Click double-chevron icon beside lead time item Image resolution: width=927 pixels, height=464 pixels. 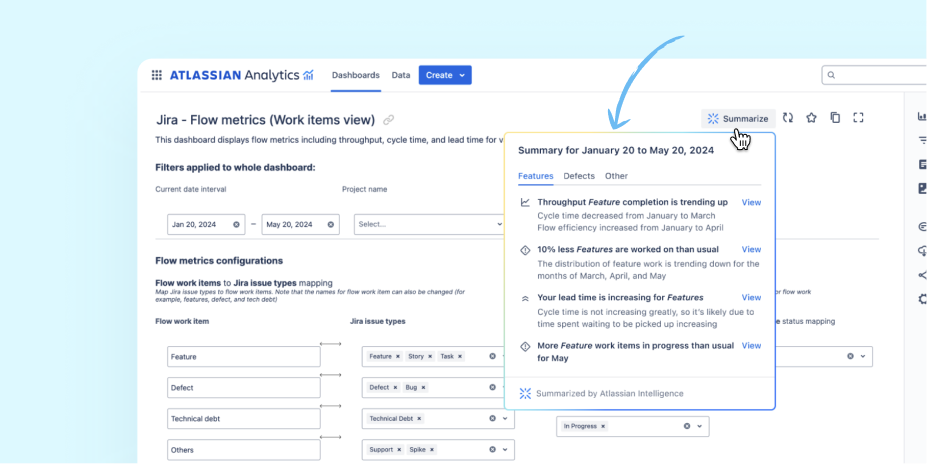coord(525,298)
